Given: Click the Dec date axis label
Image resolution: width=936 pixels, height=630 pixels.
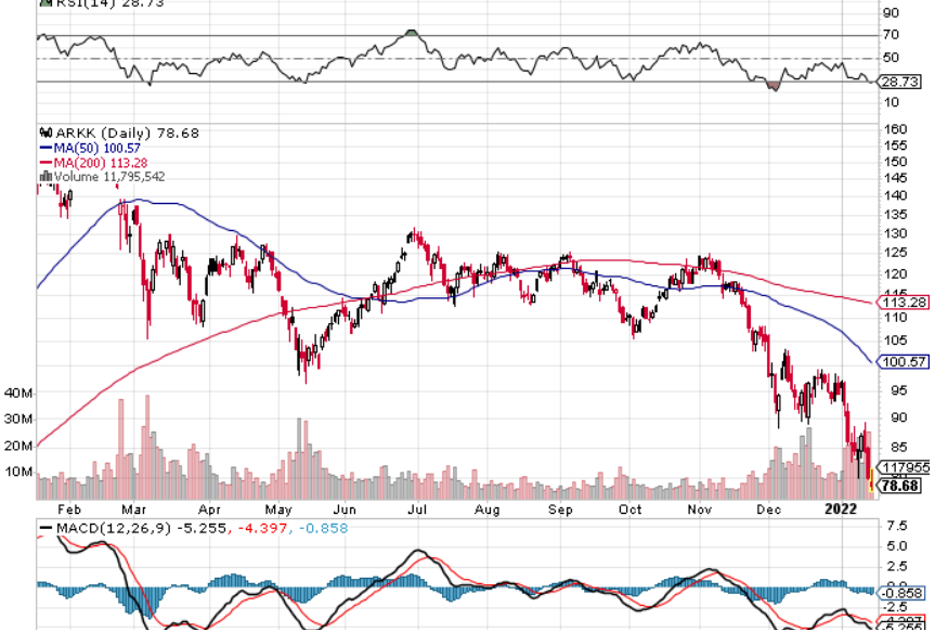Looking at the screenshot, I should [769, 509].
